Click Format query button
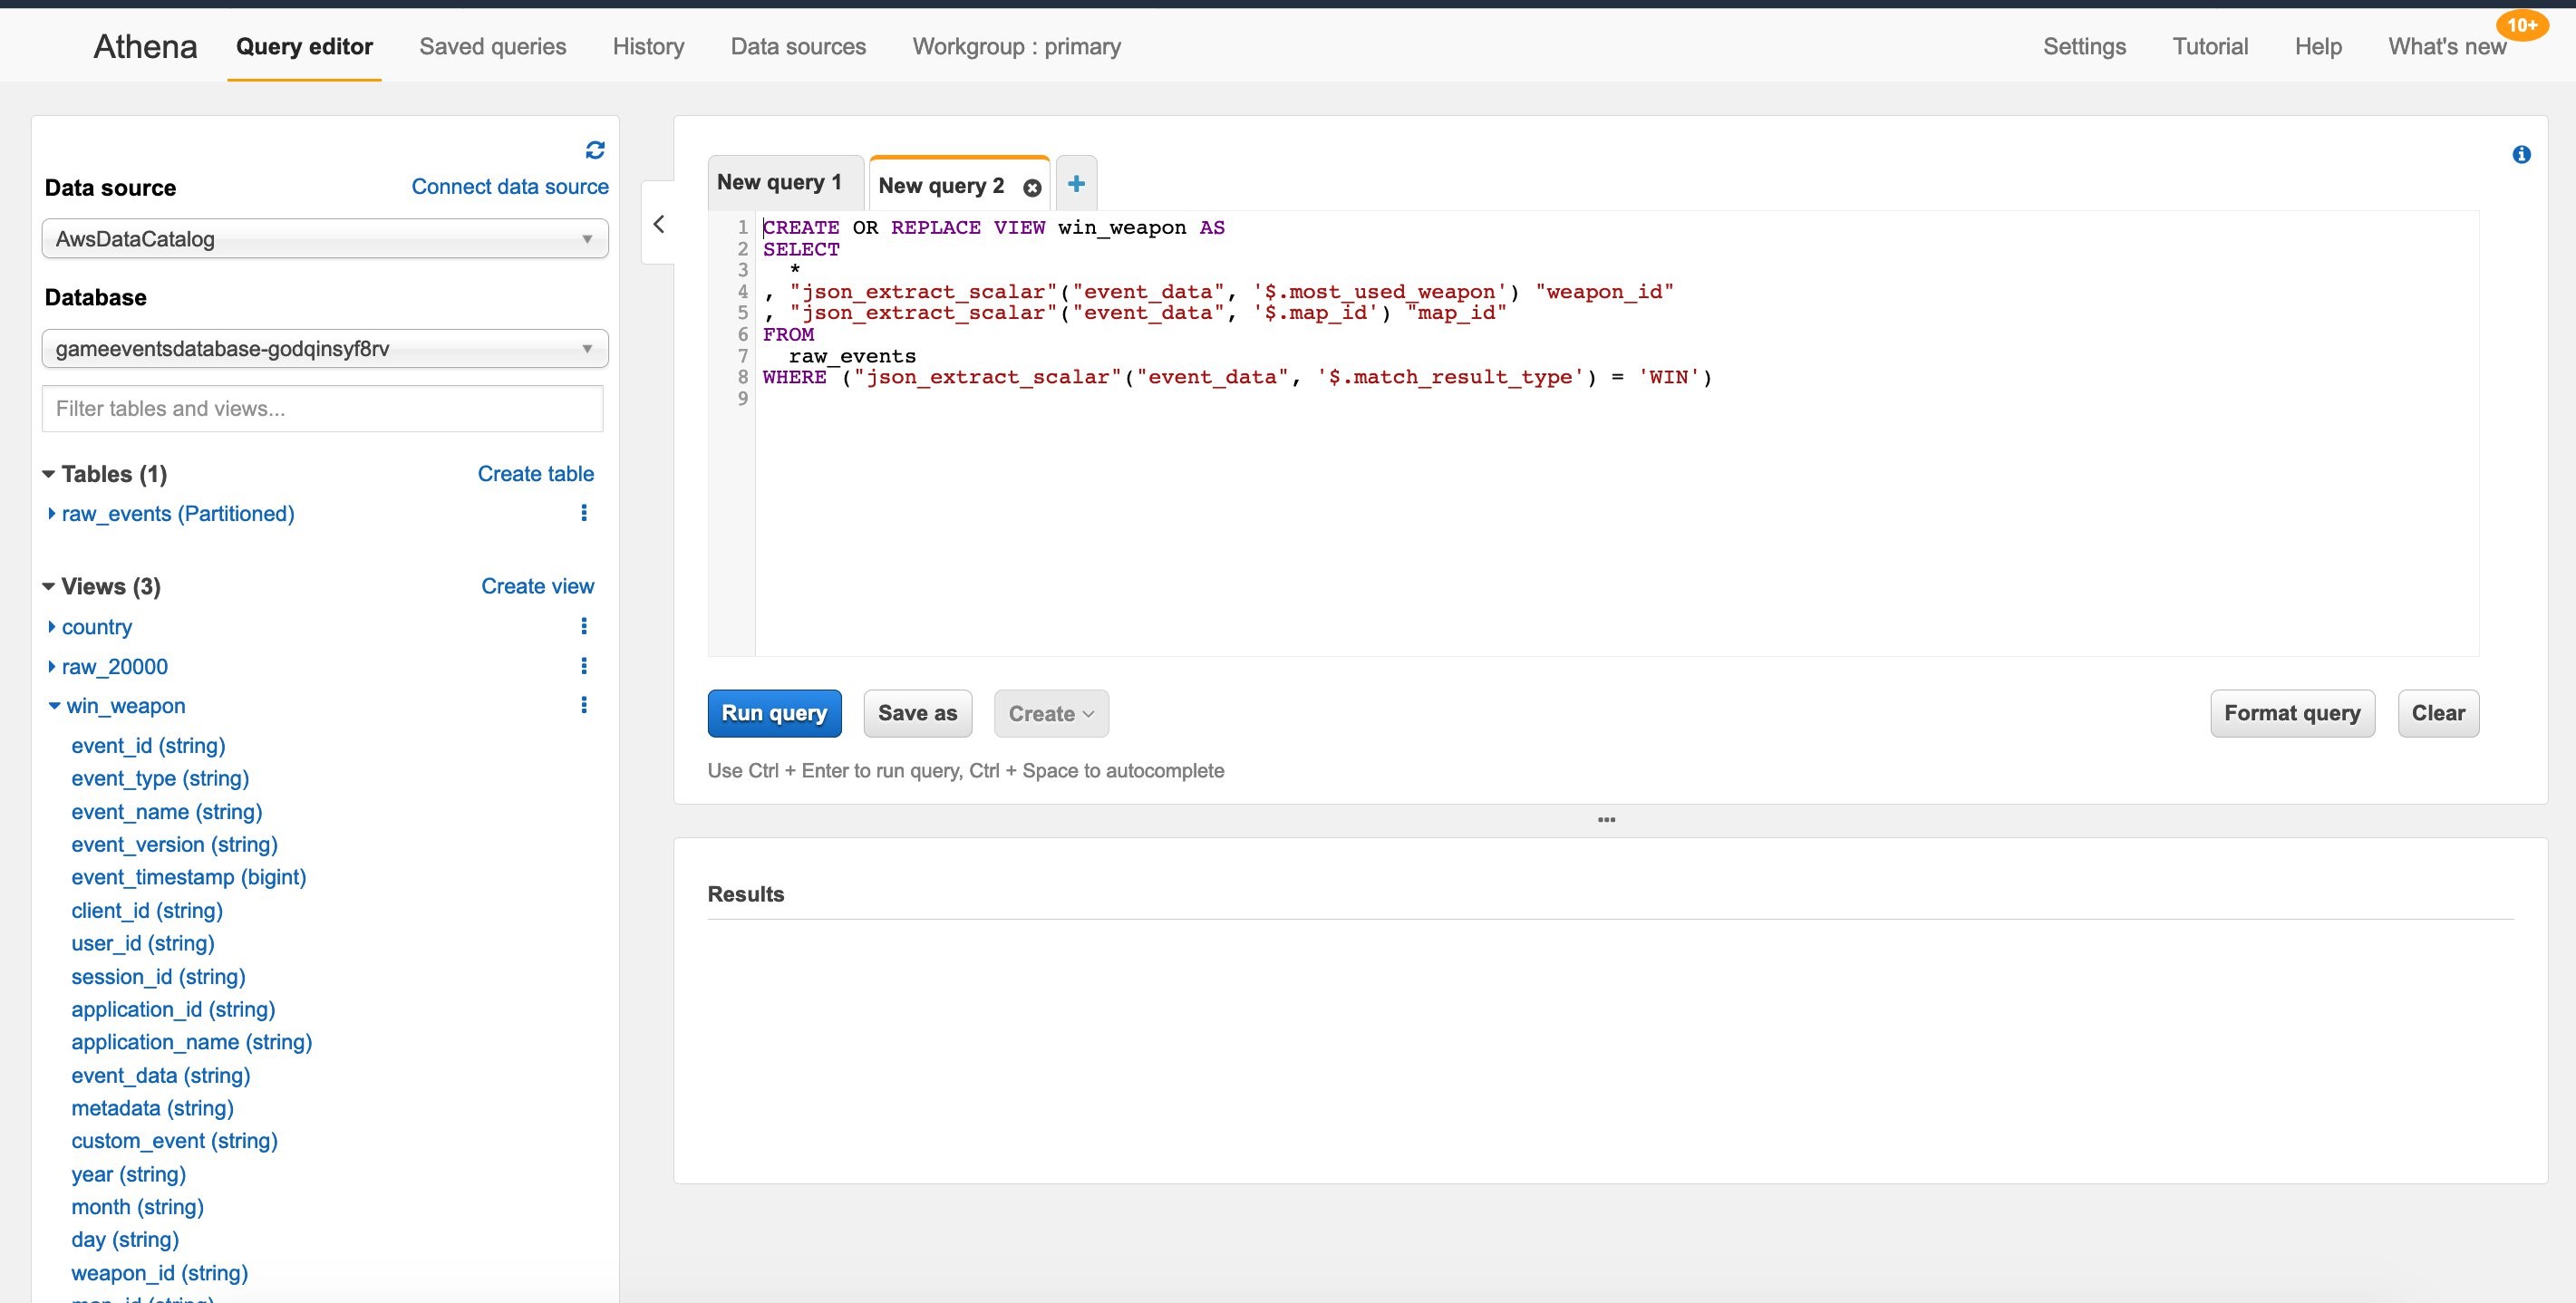This screenshot has width=2576, height=1303. pyautogui.click(x=2292, y=713)
